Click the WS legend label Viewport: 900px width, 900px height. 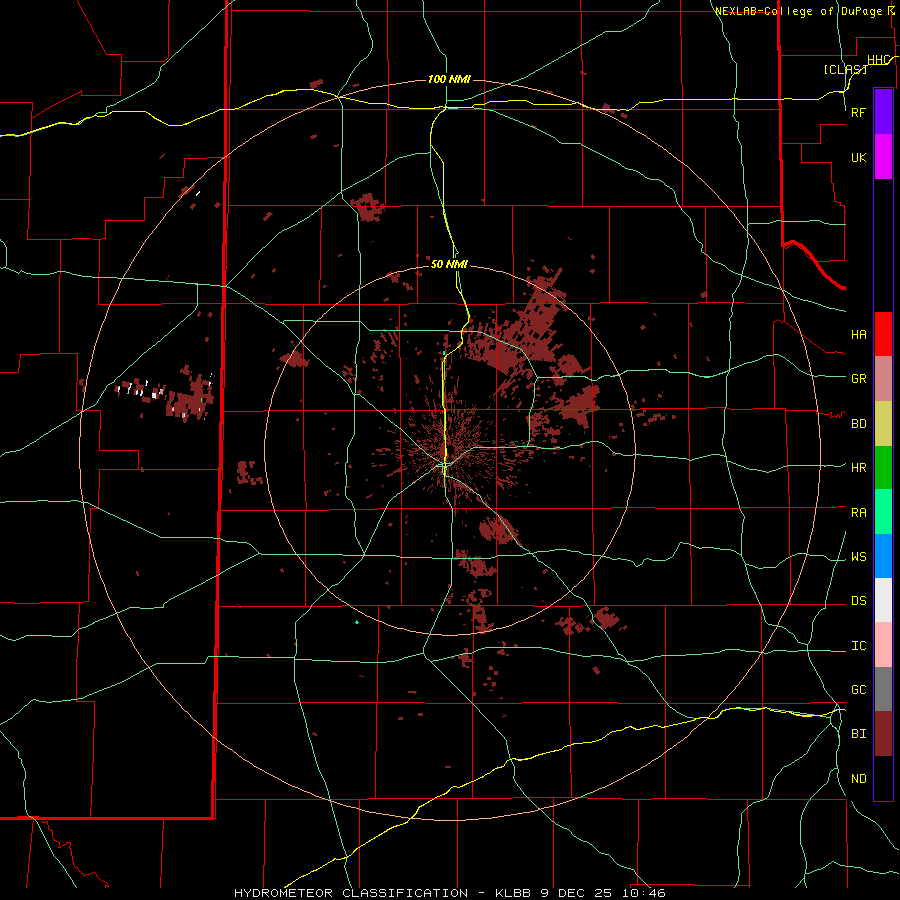pyautogui.click(x=858, y=557)
